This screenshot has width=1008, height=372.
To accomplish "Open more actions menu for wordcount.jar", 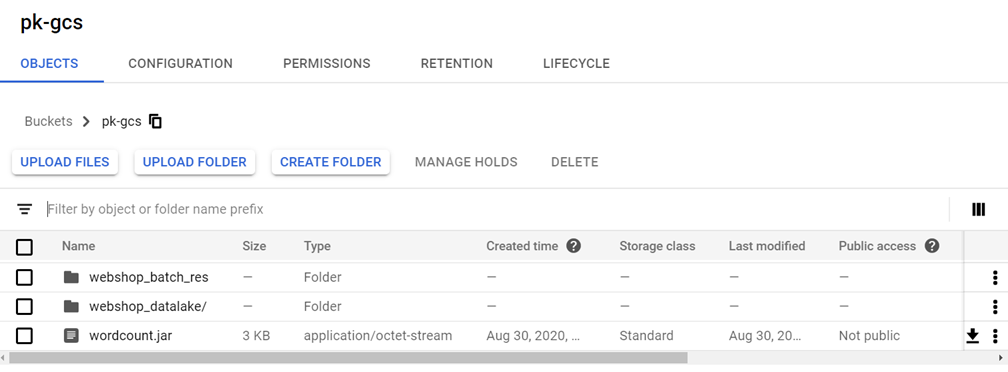I will pyautogui.click(x=995, y=335).
